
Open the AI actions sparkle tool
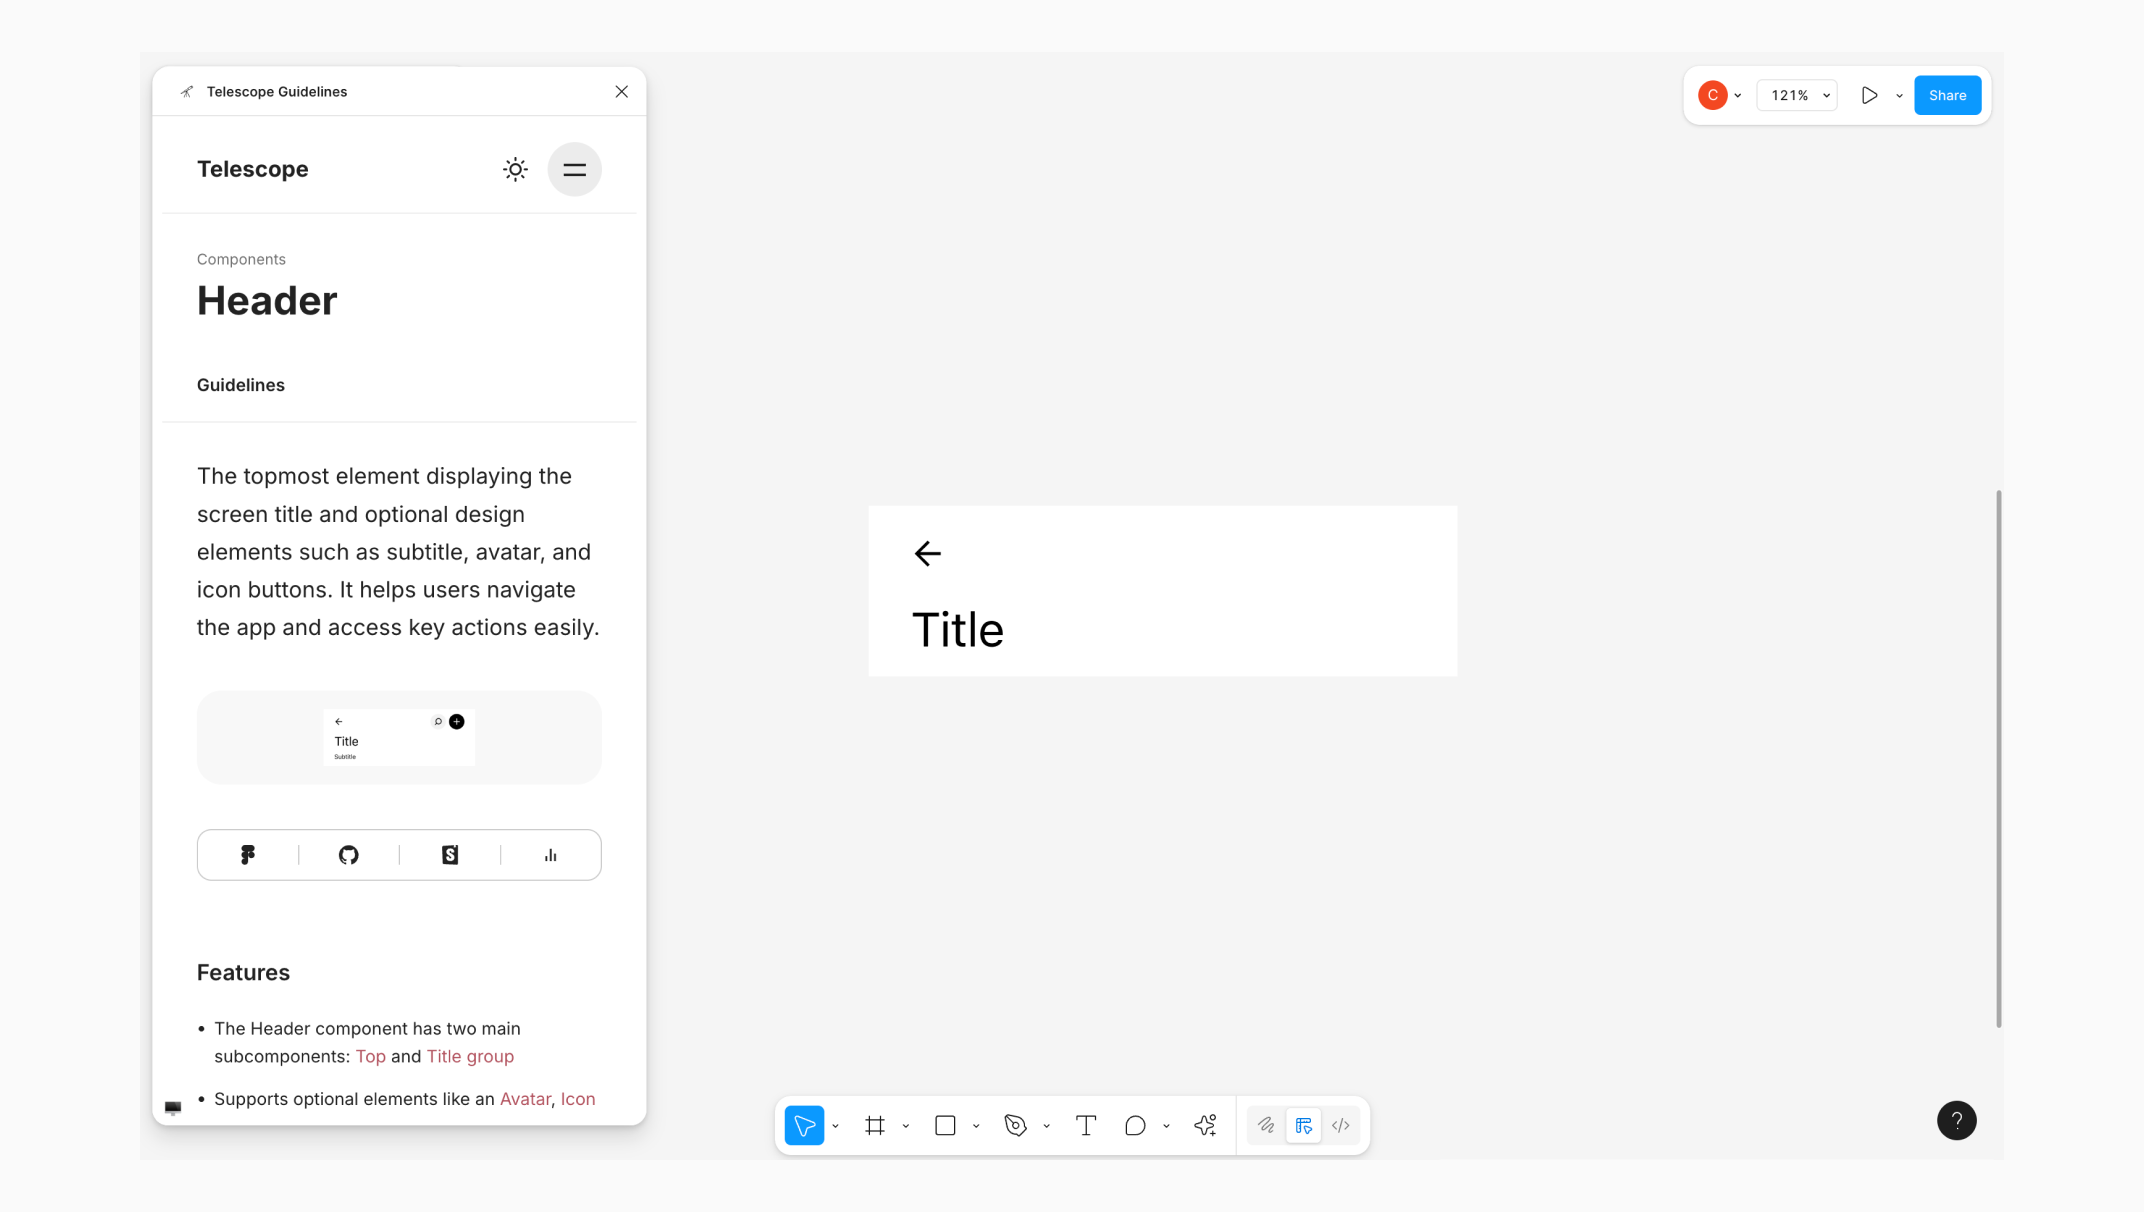[1205, 1126]
